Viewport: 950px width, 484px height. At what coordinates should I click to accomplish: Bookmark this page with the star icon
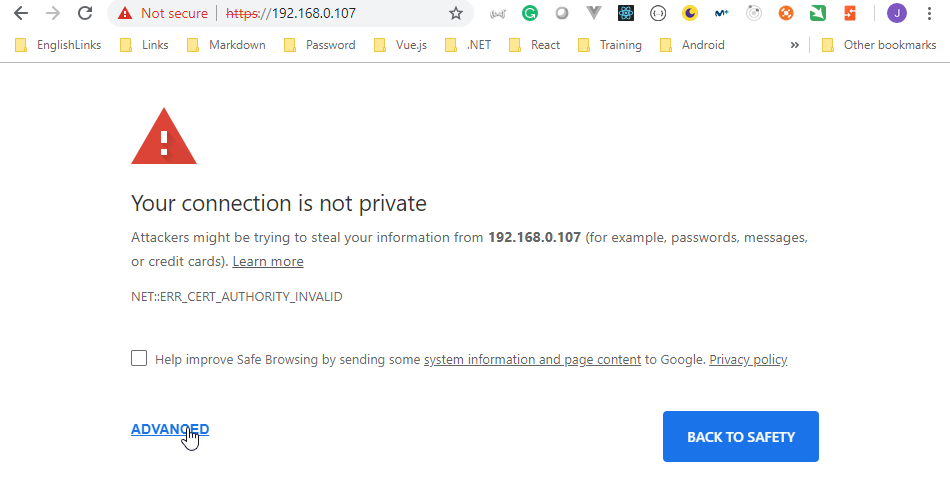[x=456, y=13]
